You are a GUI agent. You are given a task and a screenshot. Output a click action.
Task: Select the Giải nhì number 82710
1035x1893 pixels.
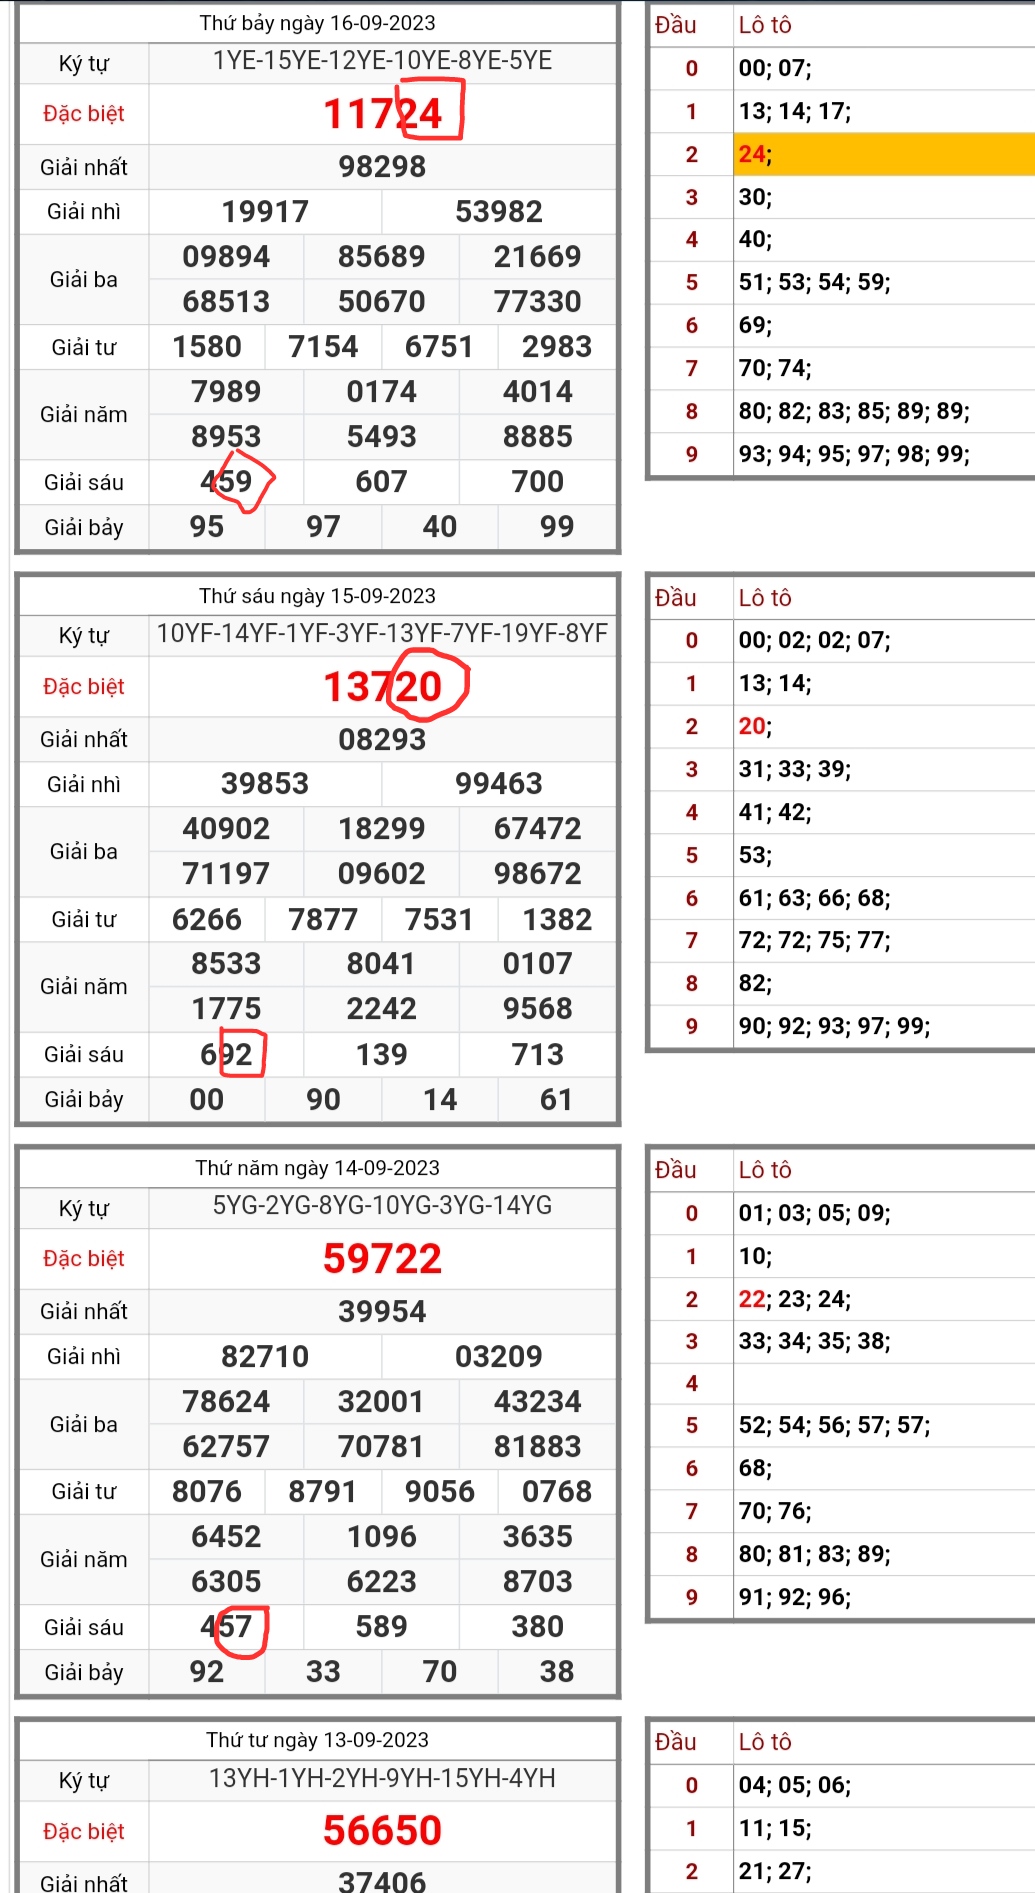[x=265, y=1357]
